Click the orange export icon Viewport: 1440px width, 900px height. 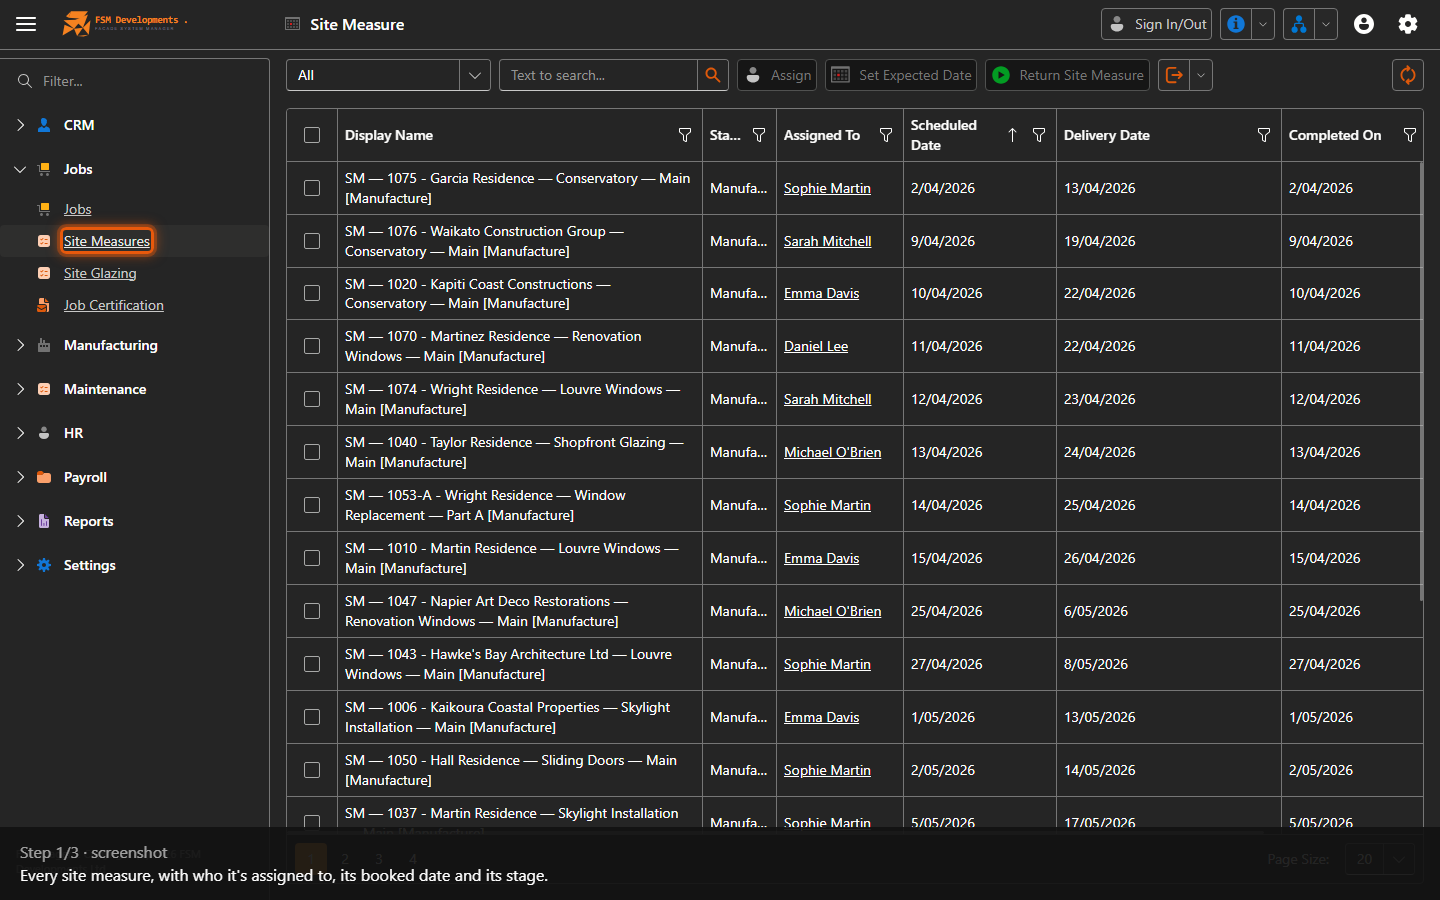point(1174,75)
